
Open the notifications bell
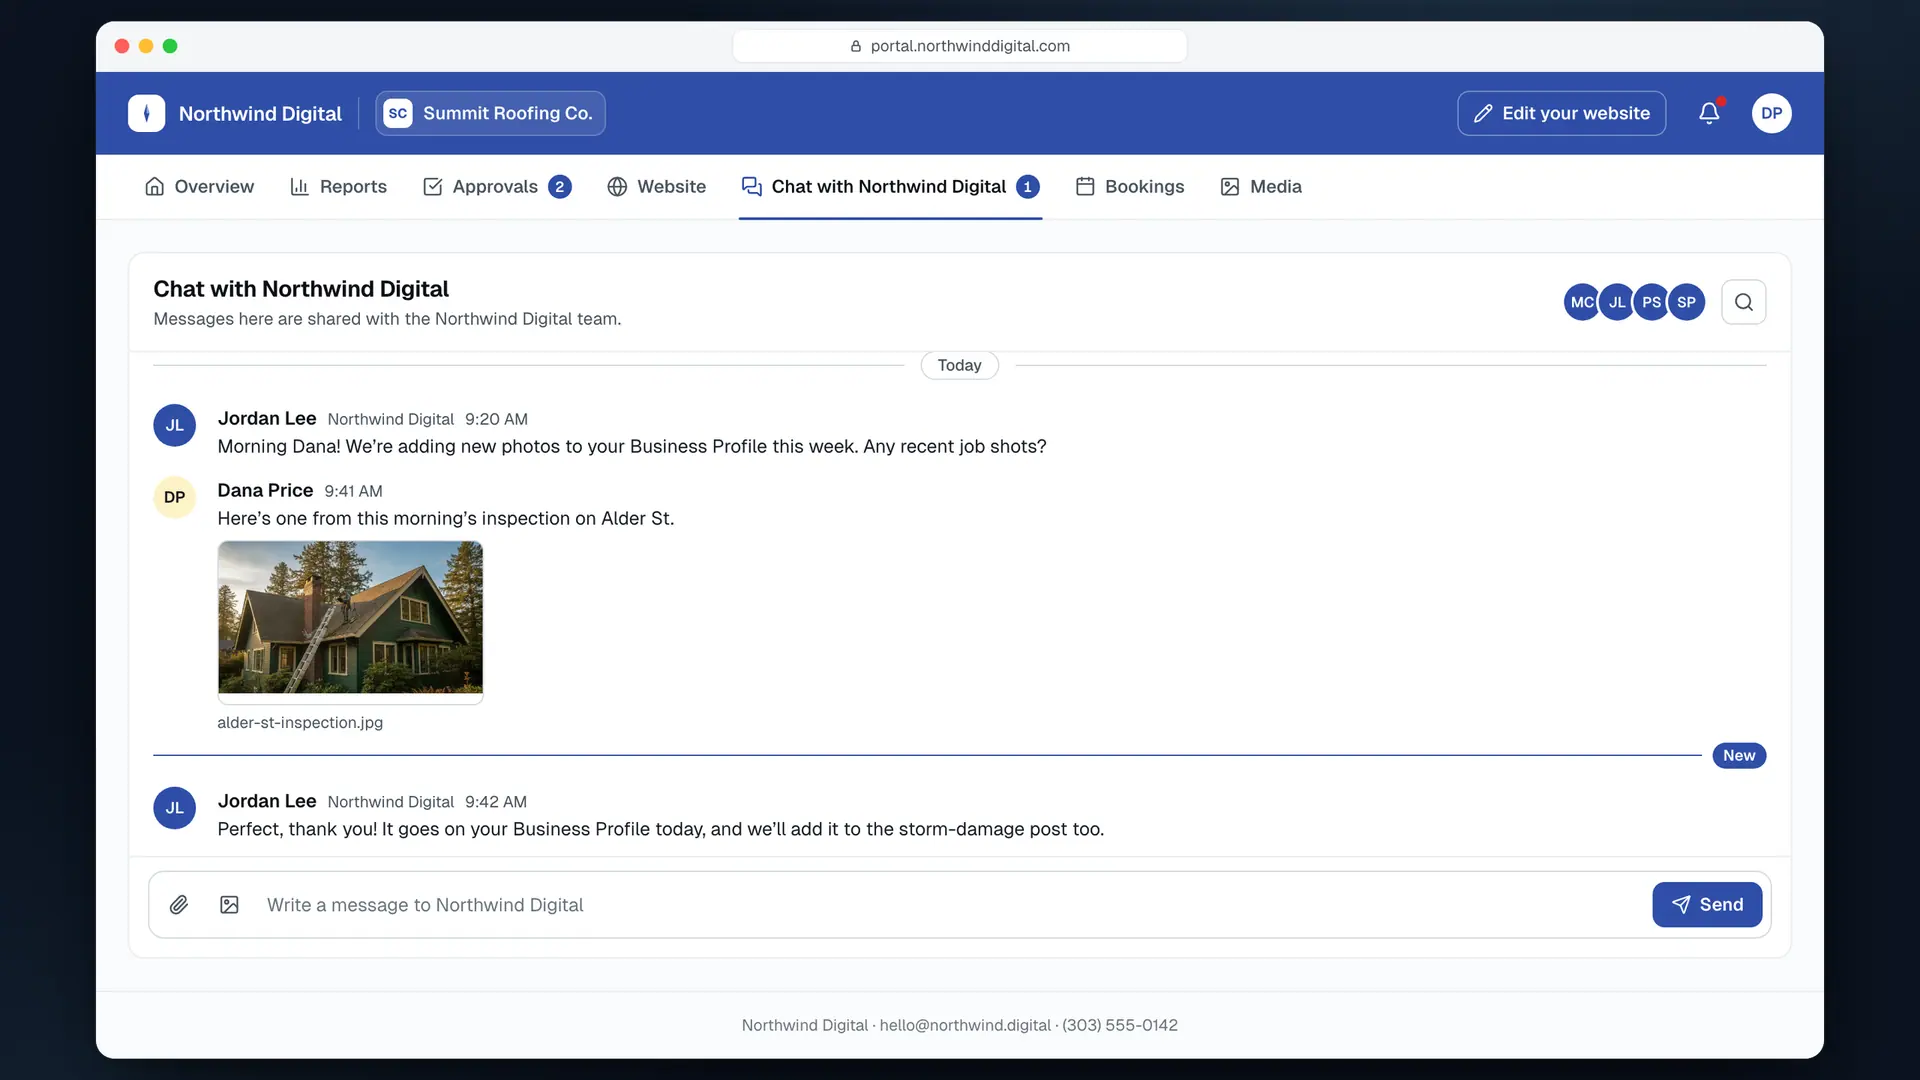(1709, 113)
